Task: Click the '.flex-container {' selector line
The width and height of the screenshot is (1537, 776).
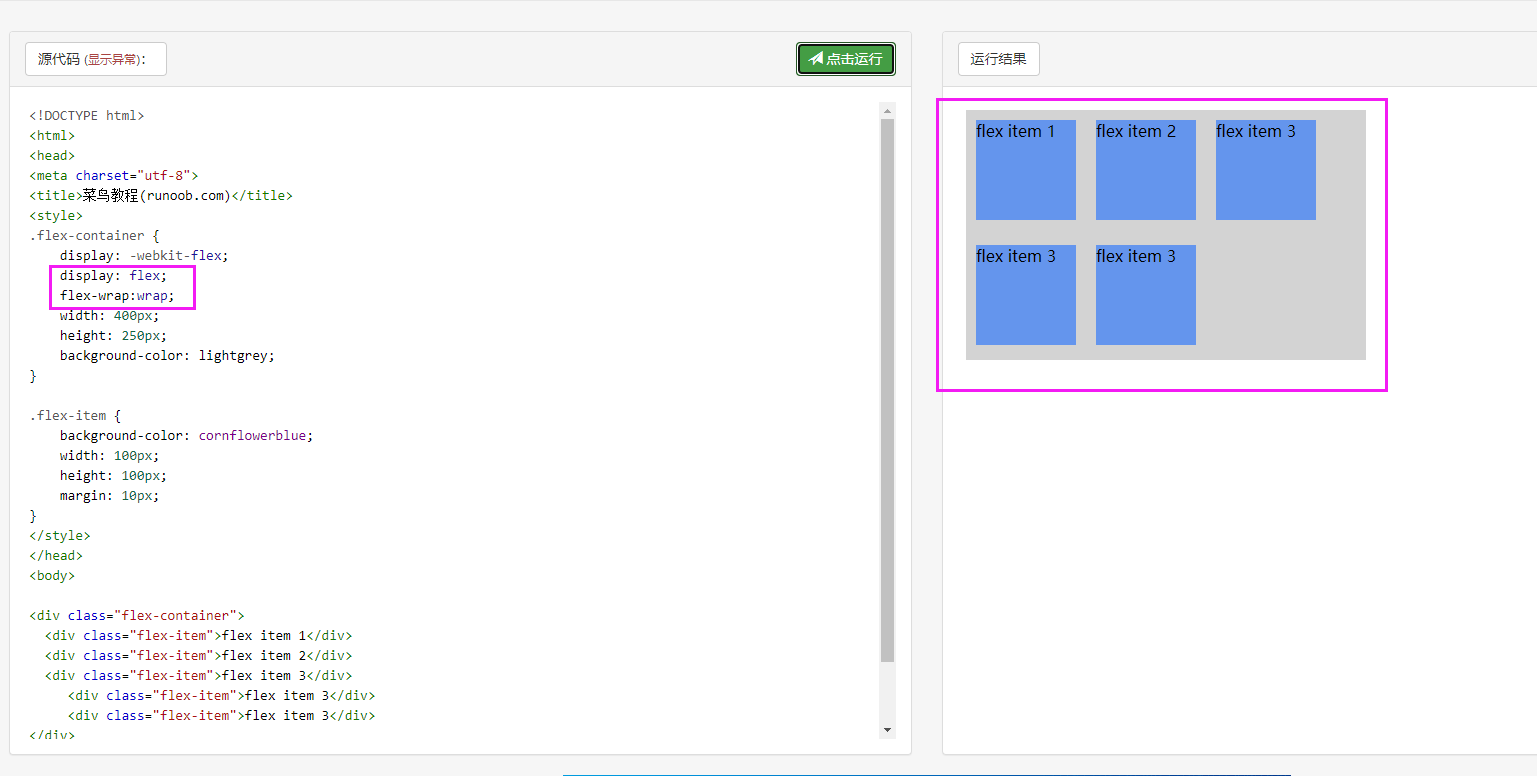Action: 95,235
